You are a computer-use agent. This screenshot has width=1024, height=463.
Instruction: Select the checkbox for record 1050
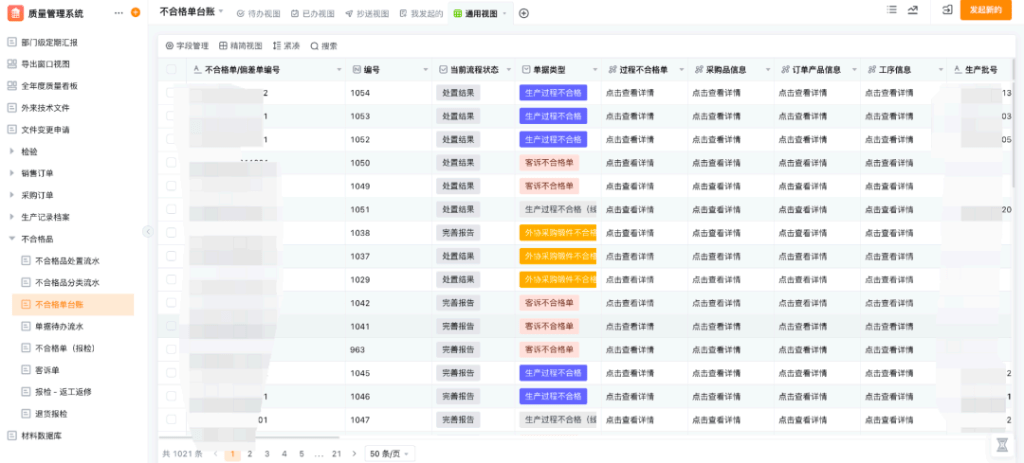[x=171, y=162]
